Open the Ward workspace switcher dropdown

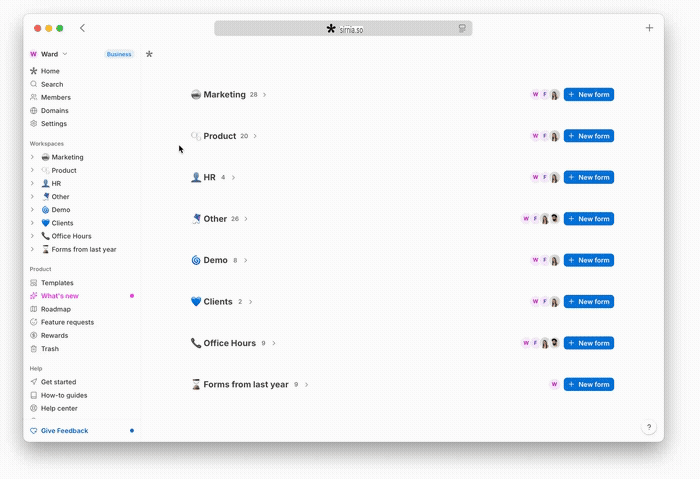click(x=48, y=54)
